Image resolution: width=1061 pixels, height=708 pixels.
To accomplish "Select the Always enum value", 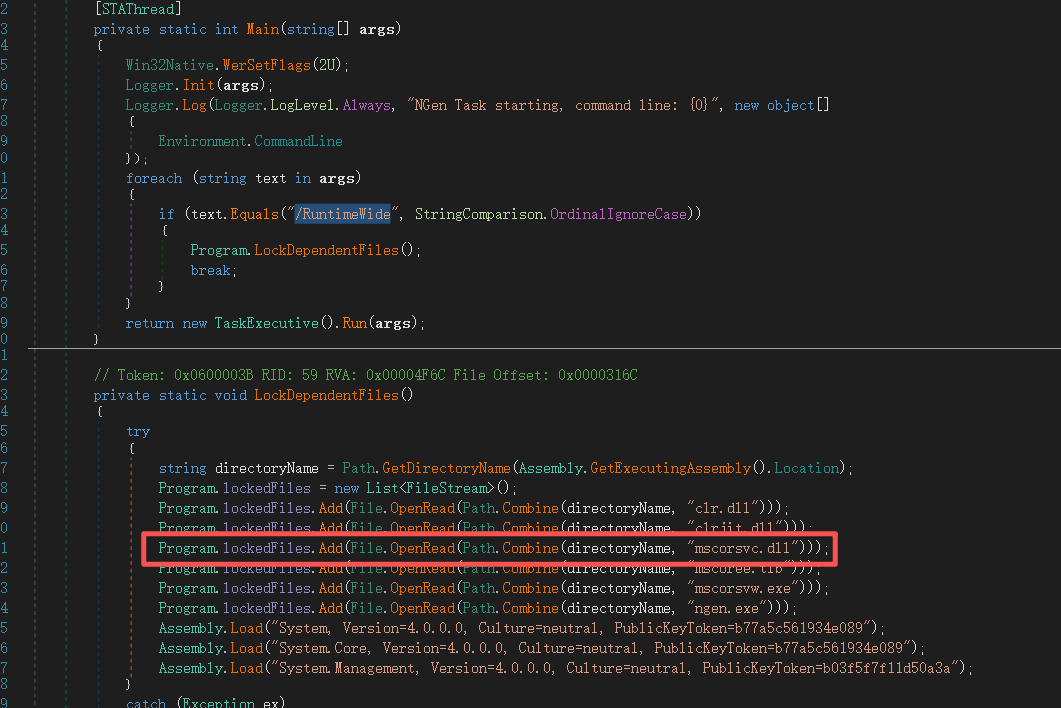I will (x=367, y=106).
